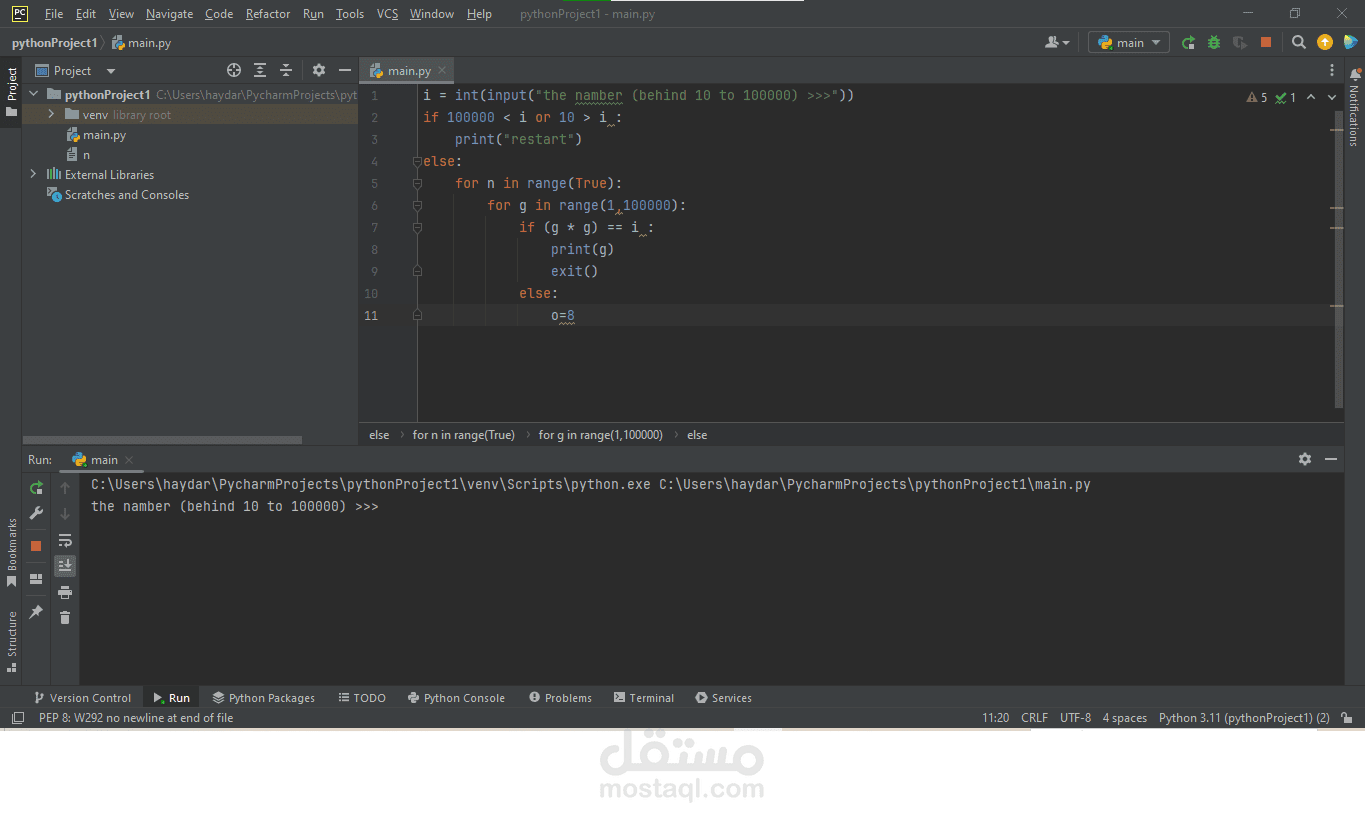1365x819 pixels.
Task: Select file 'n' in Project tree
Action: tap(79, 155)
